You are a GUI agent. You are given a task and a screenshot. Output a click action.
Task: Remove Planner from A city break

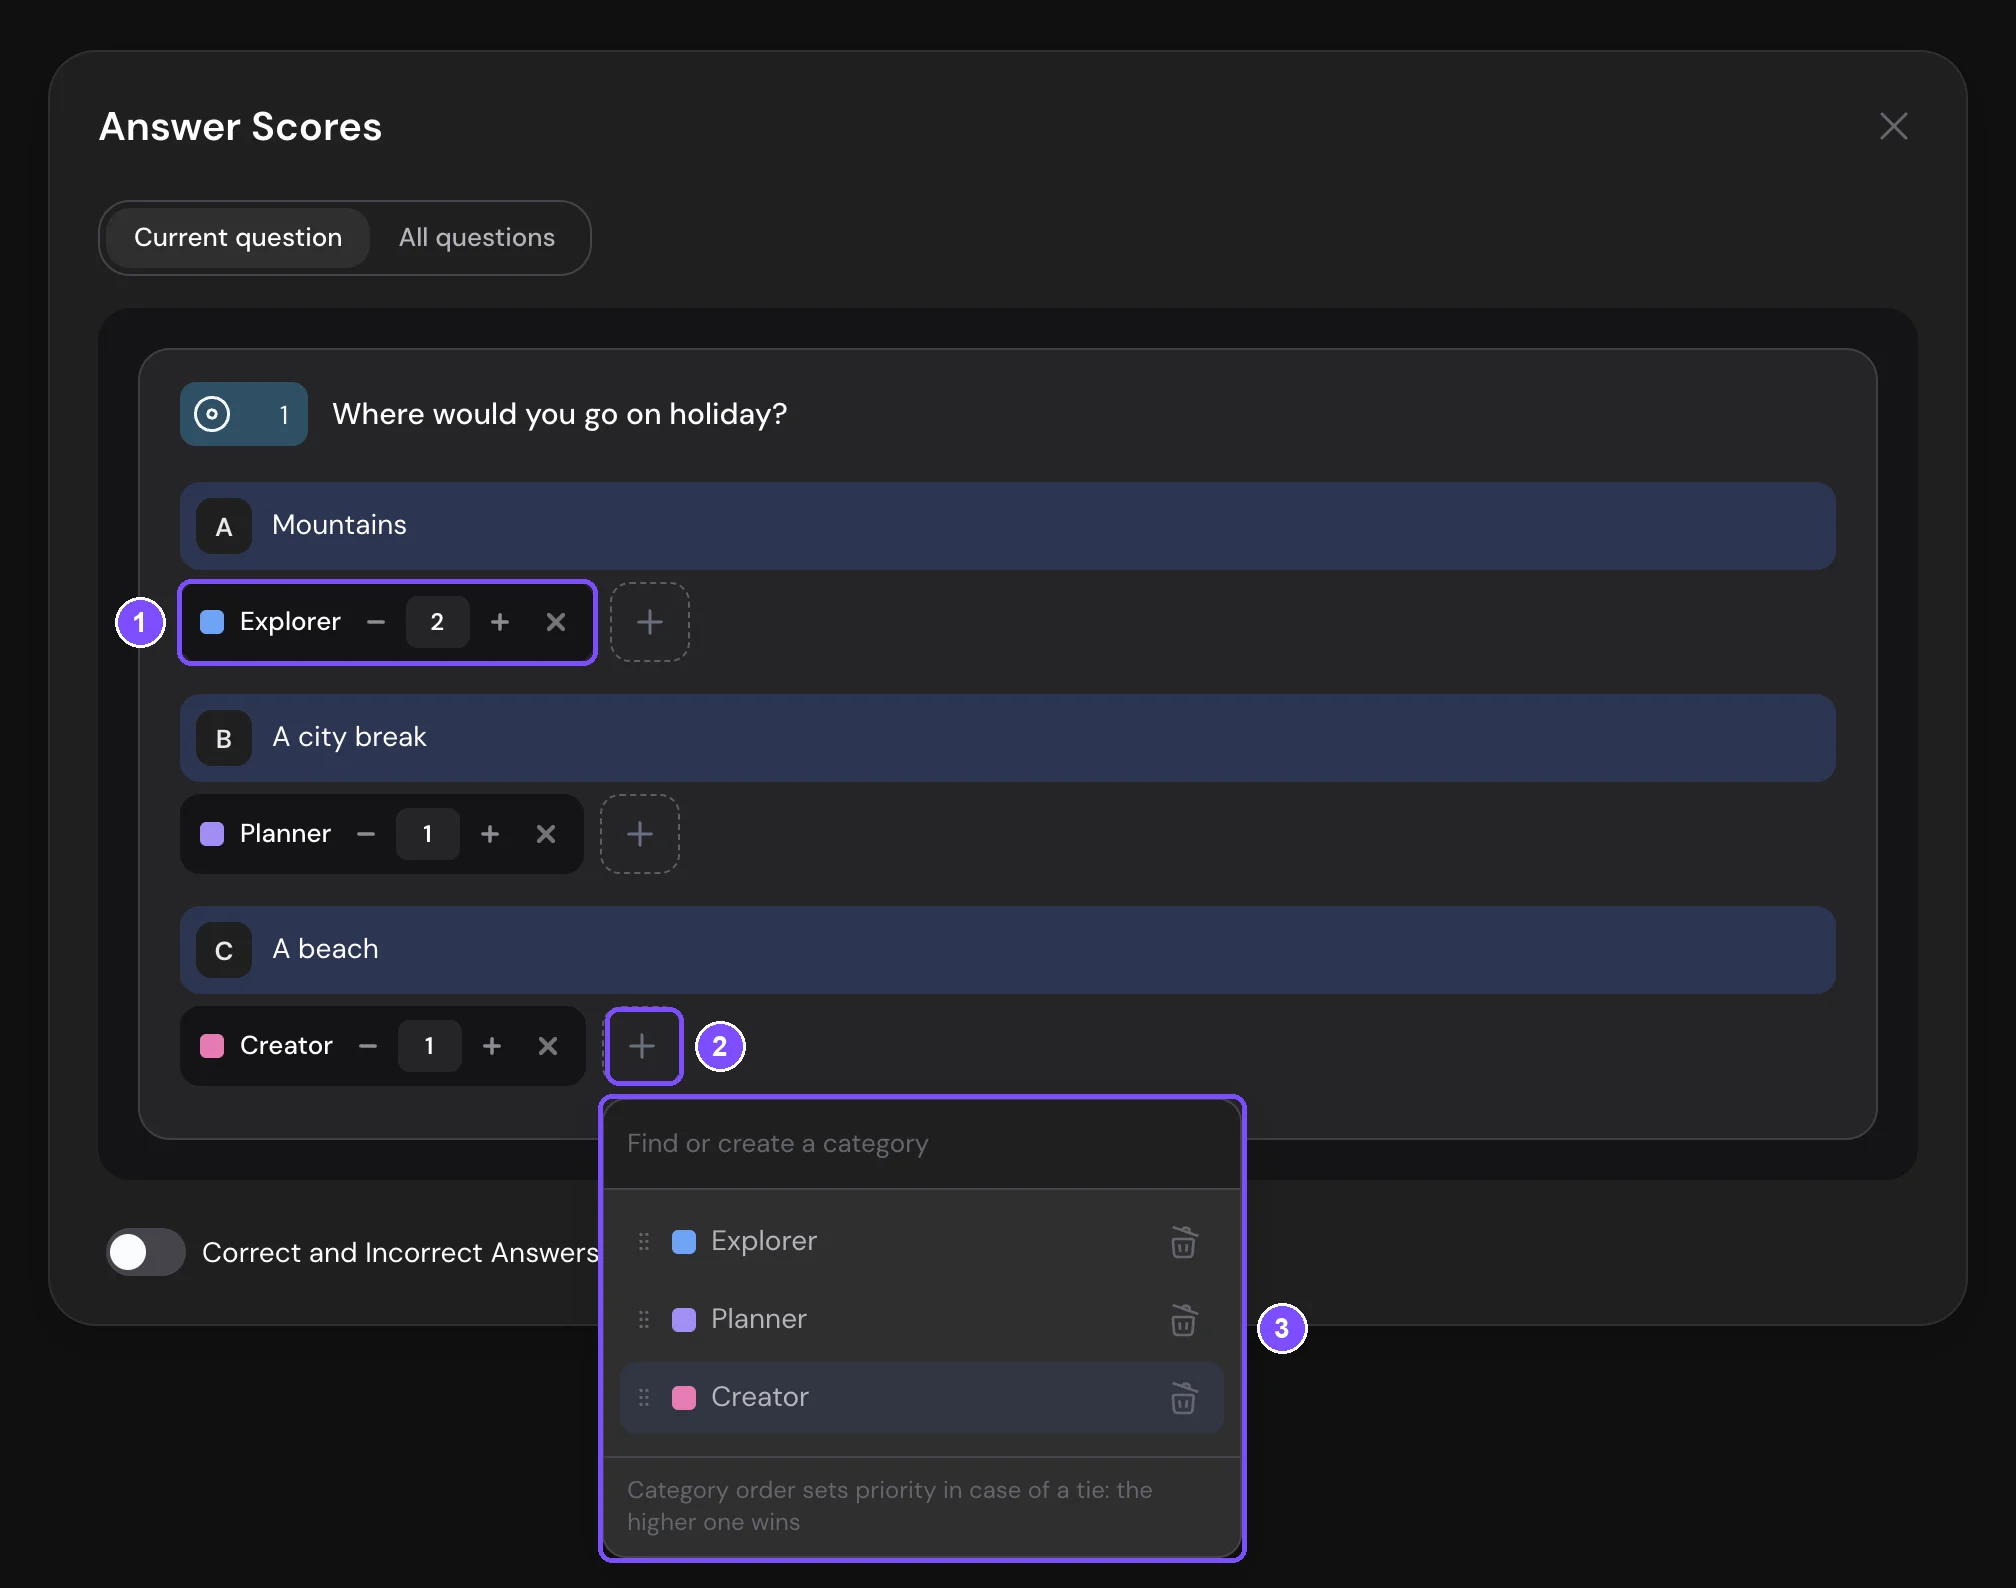[x=546, y=834]
